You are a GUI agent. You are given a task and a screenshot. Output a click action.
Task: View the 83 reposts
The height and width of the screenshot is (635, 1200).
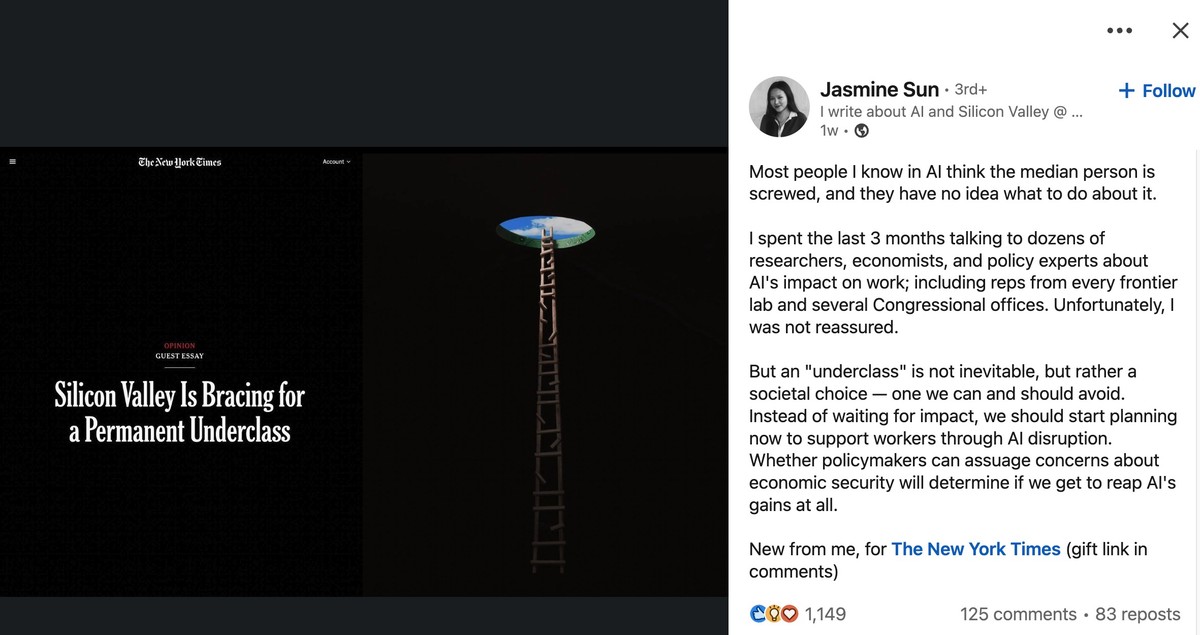click(1138, 614)
